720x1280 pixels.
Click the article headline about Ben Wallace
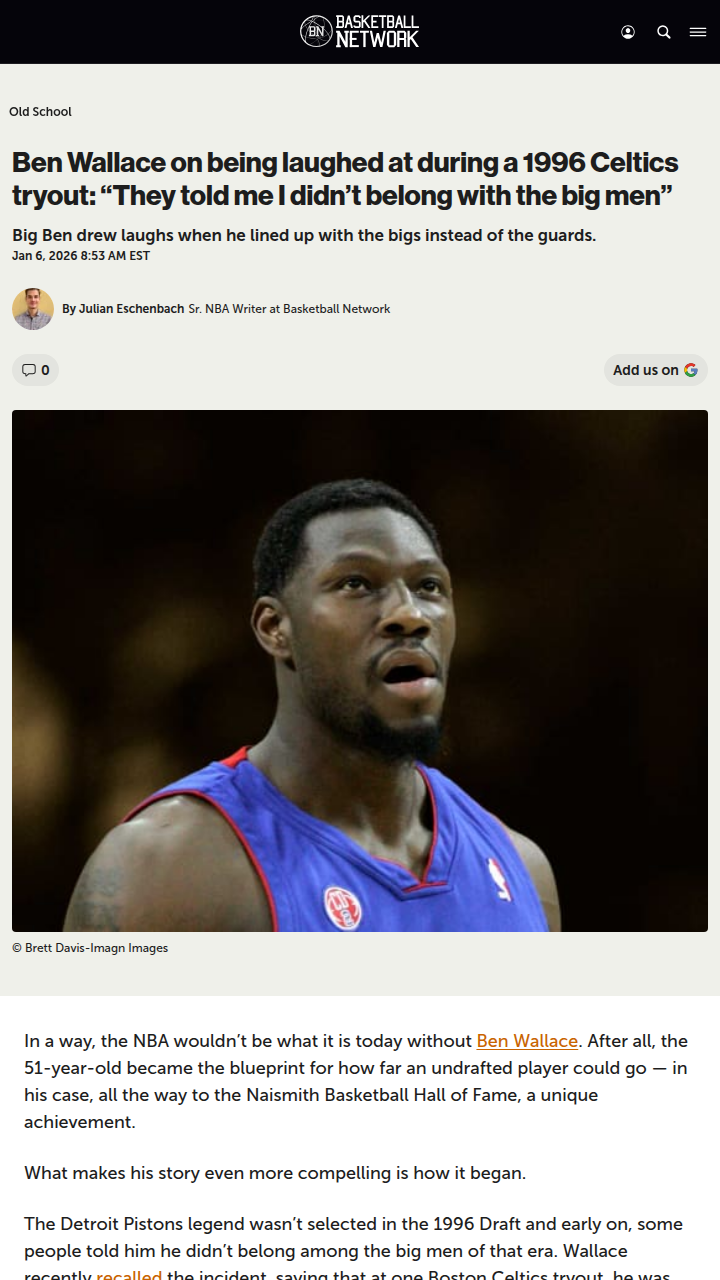[345, 179]
